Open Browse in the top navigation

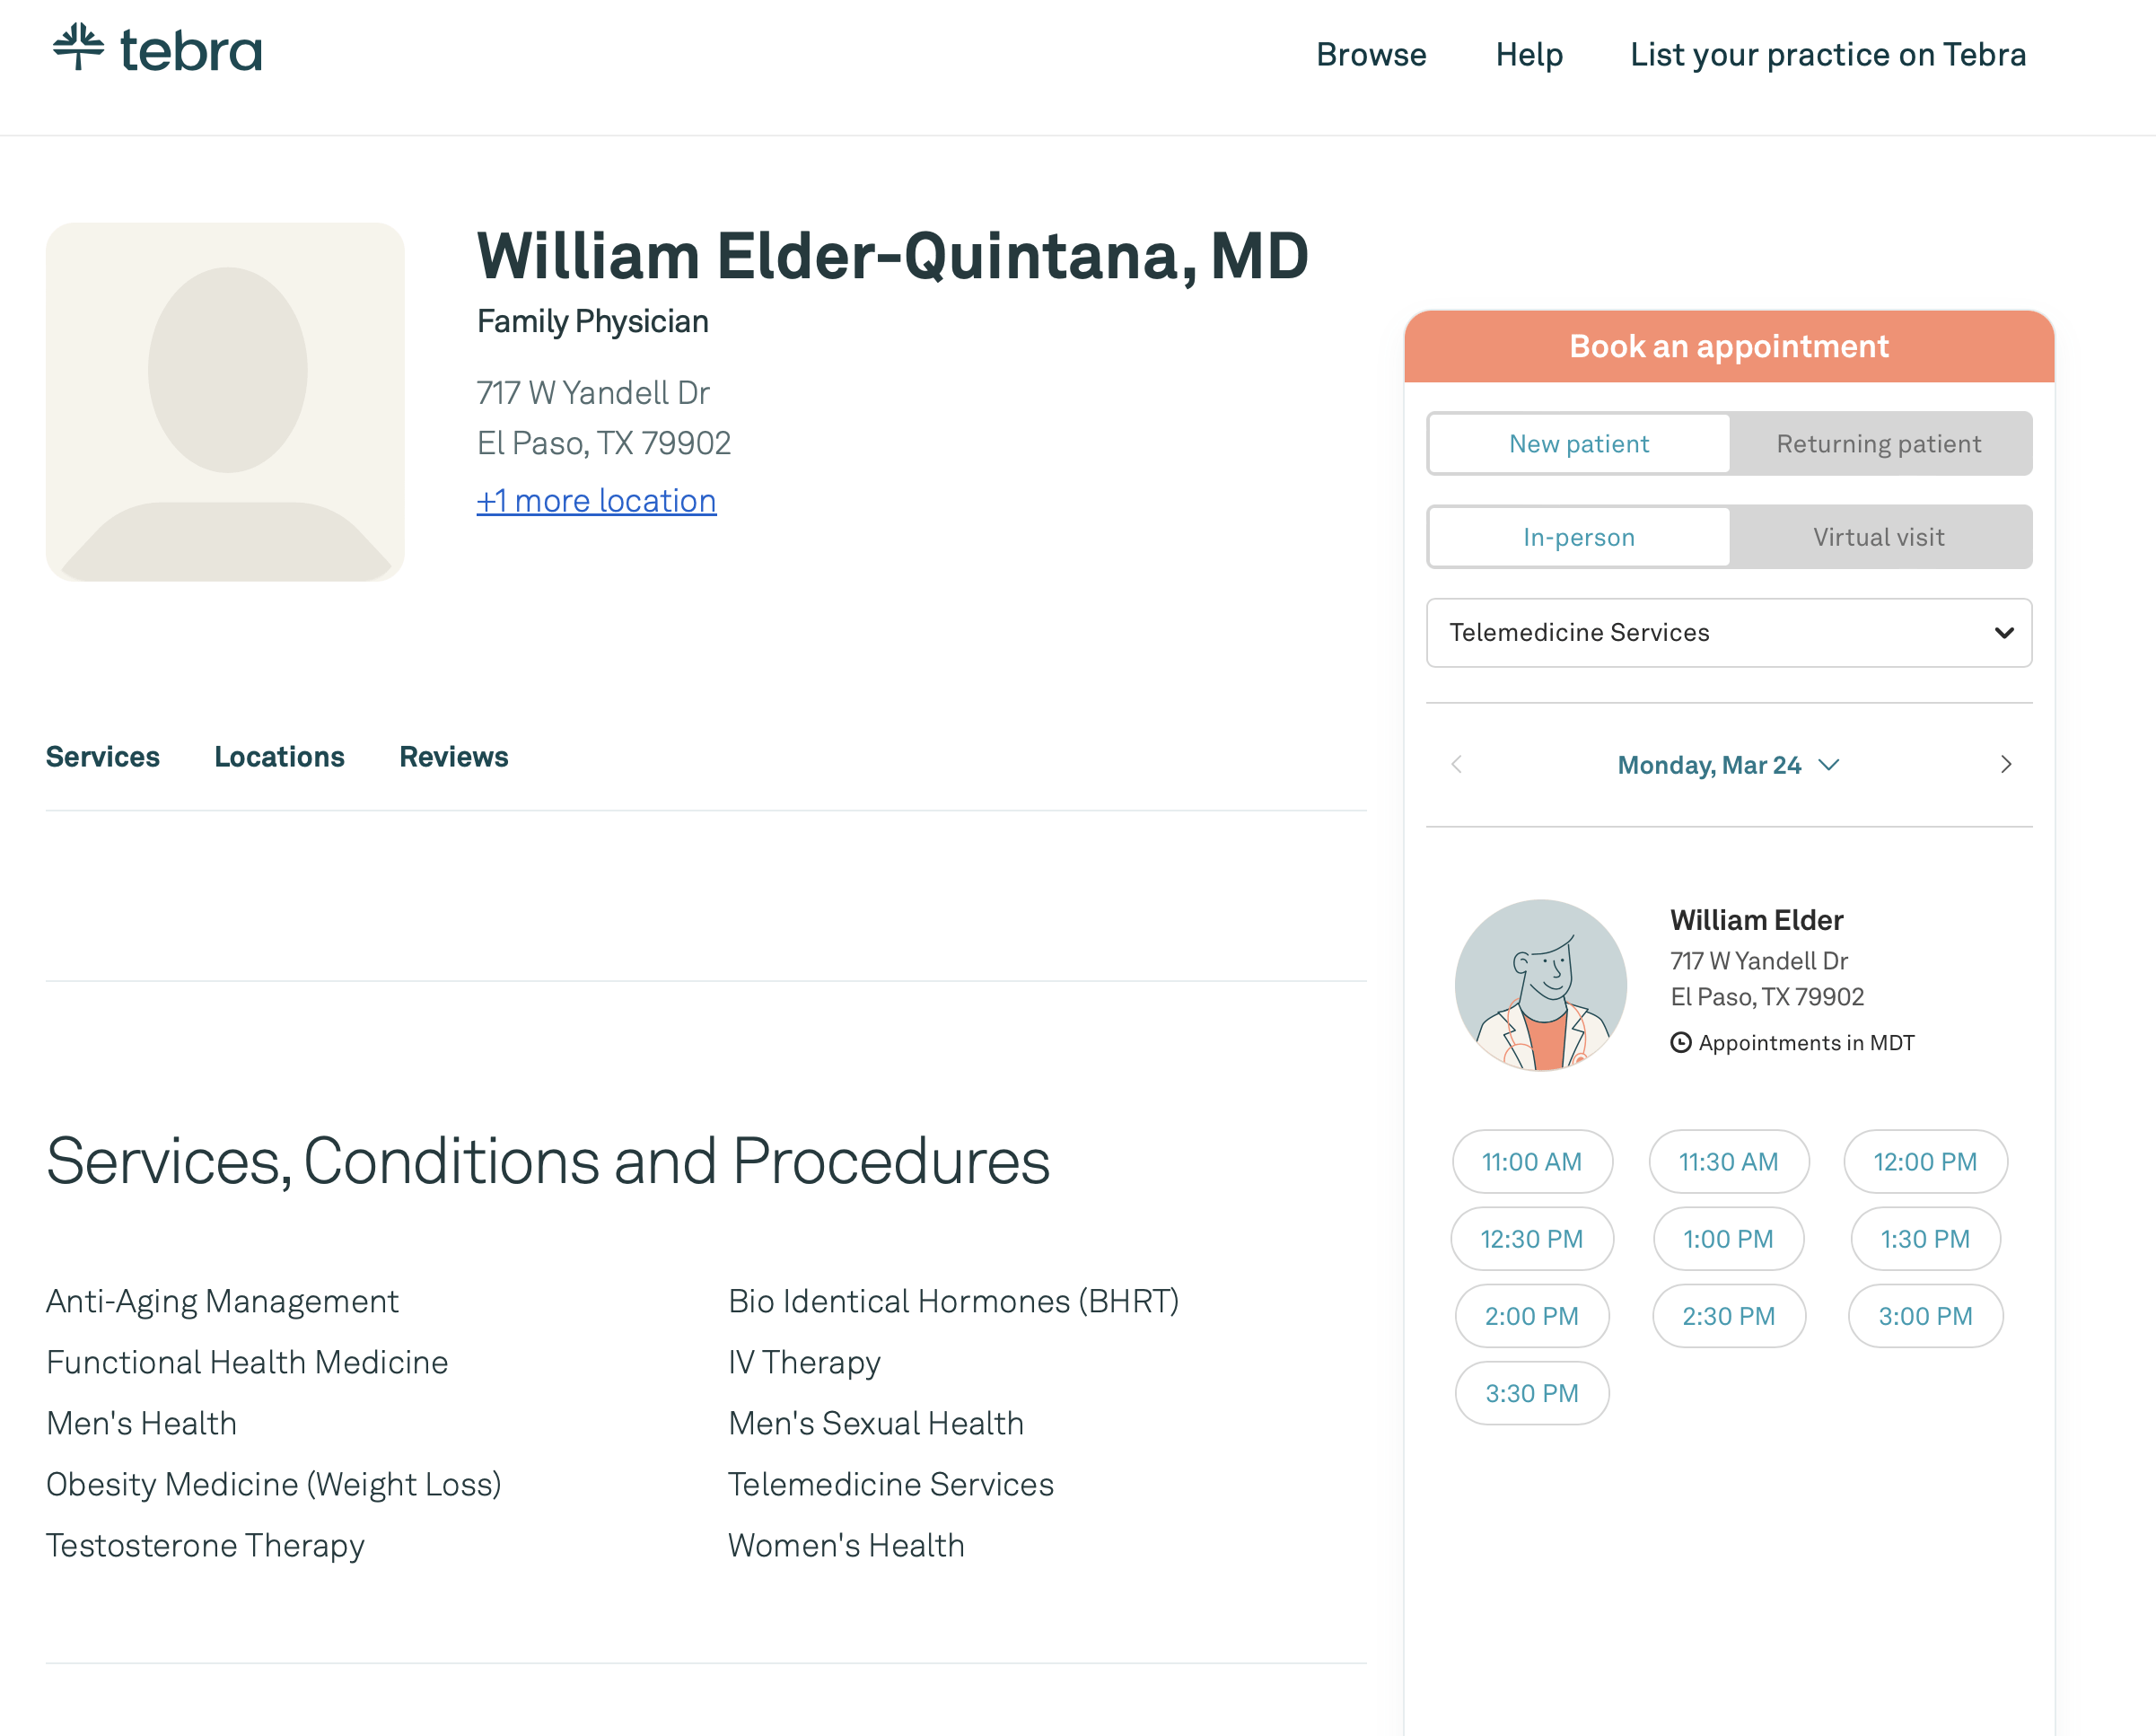click(1370, 54)
